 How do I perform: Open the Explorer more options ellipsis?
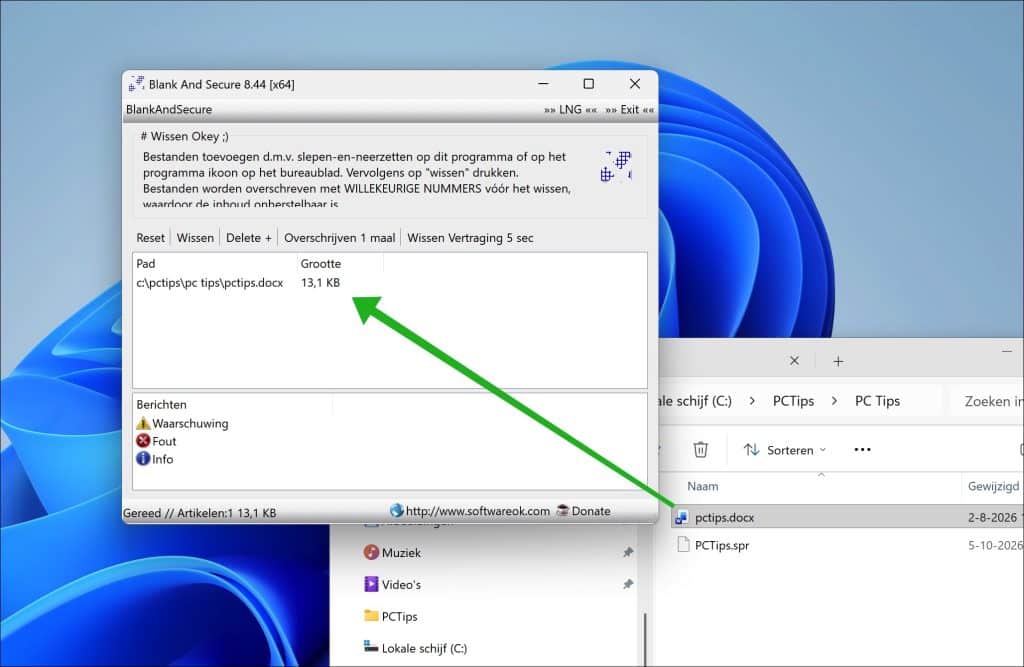[x=862, y=449]
